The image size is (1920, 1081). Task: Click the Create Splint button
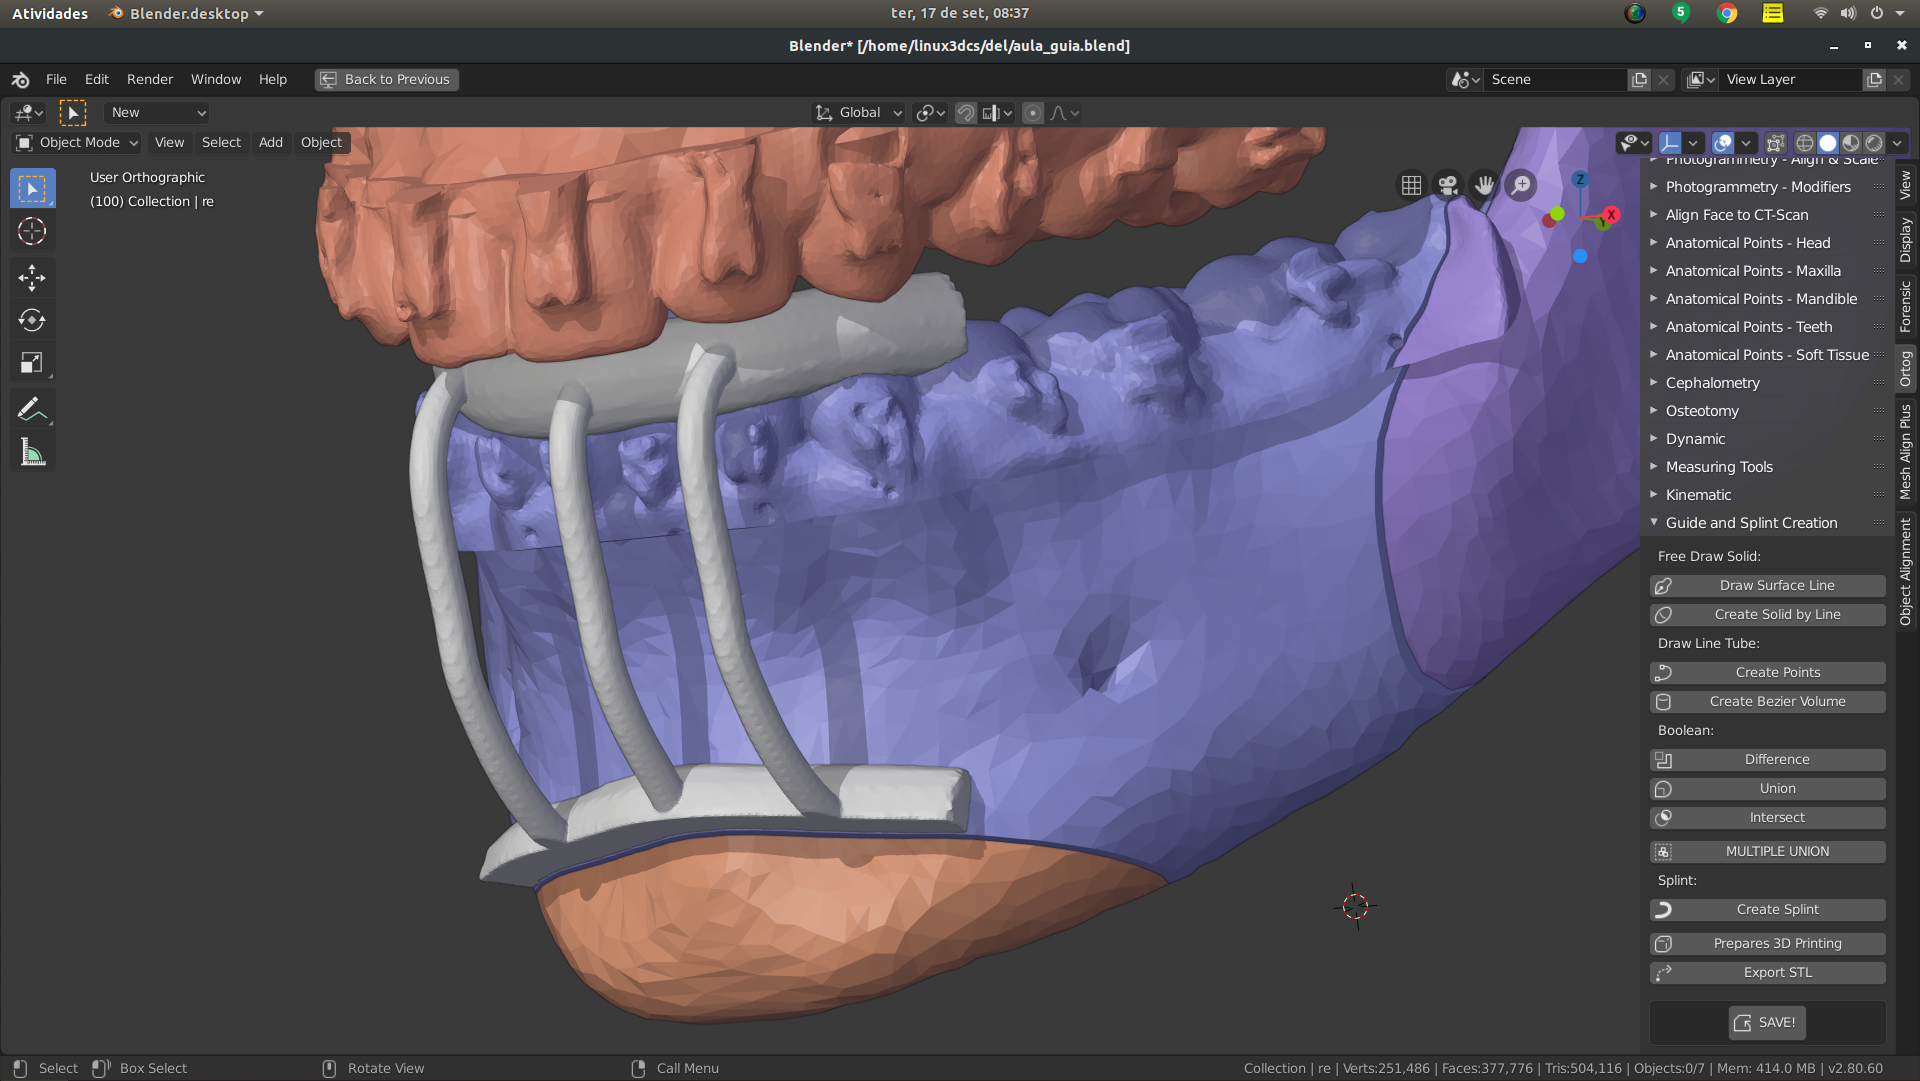click(1768, 910)
